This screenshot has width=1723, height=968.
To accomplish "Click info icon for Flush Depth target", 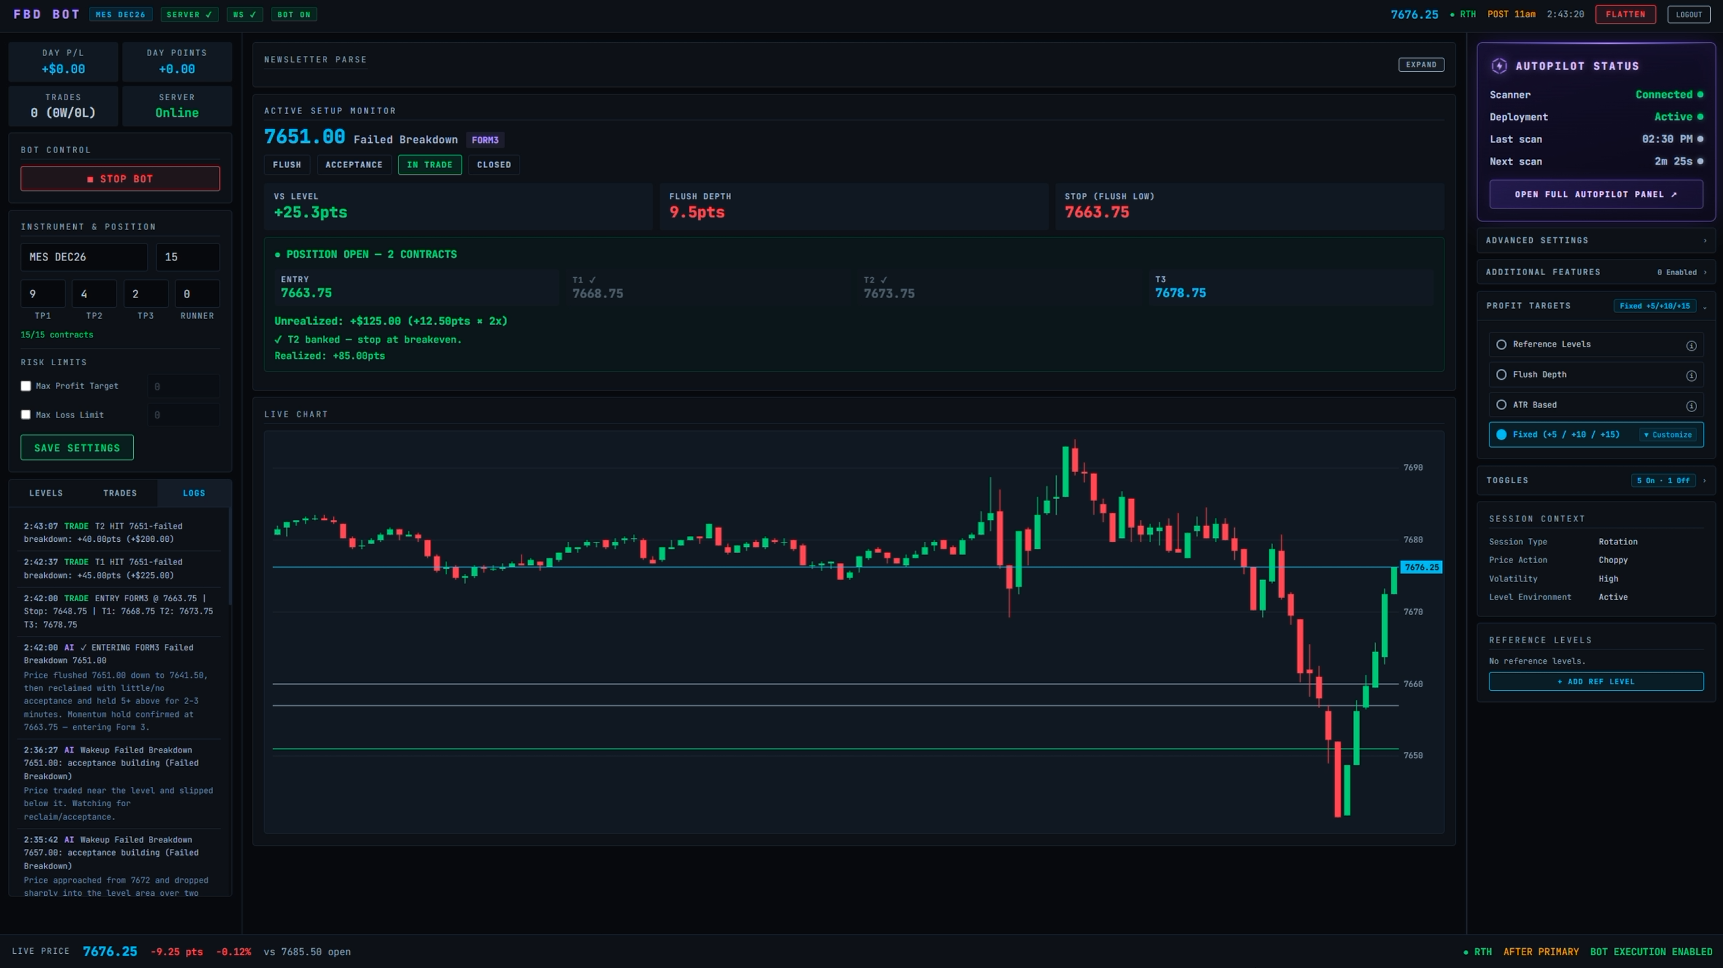I will click(x=1691, y=375).
